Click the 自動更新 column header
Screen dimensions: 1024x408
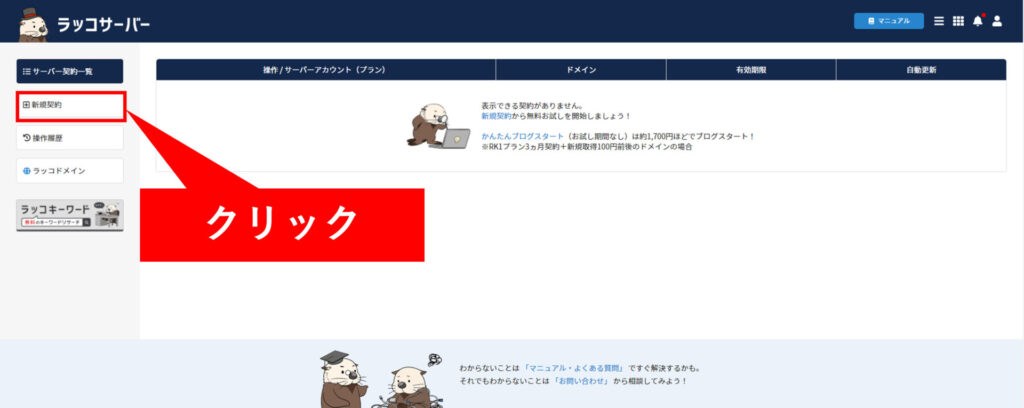(921, 70)
